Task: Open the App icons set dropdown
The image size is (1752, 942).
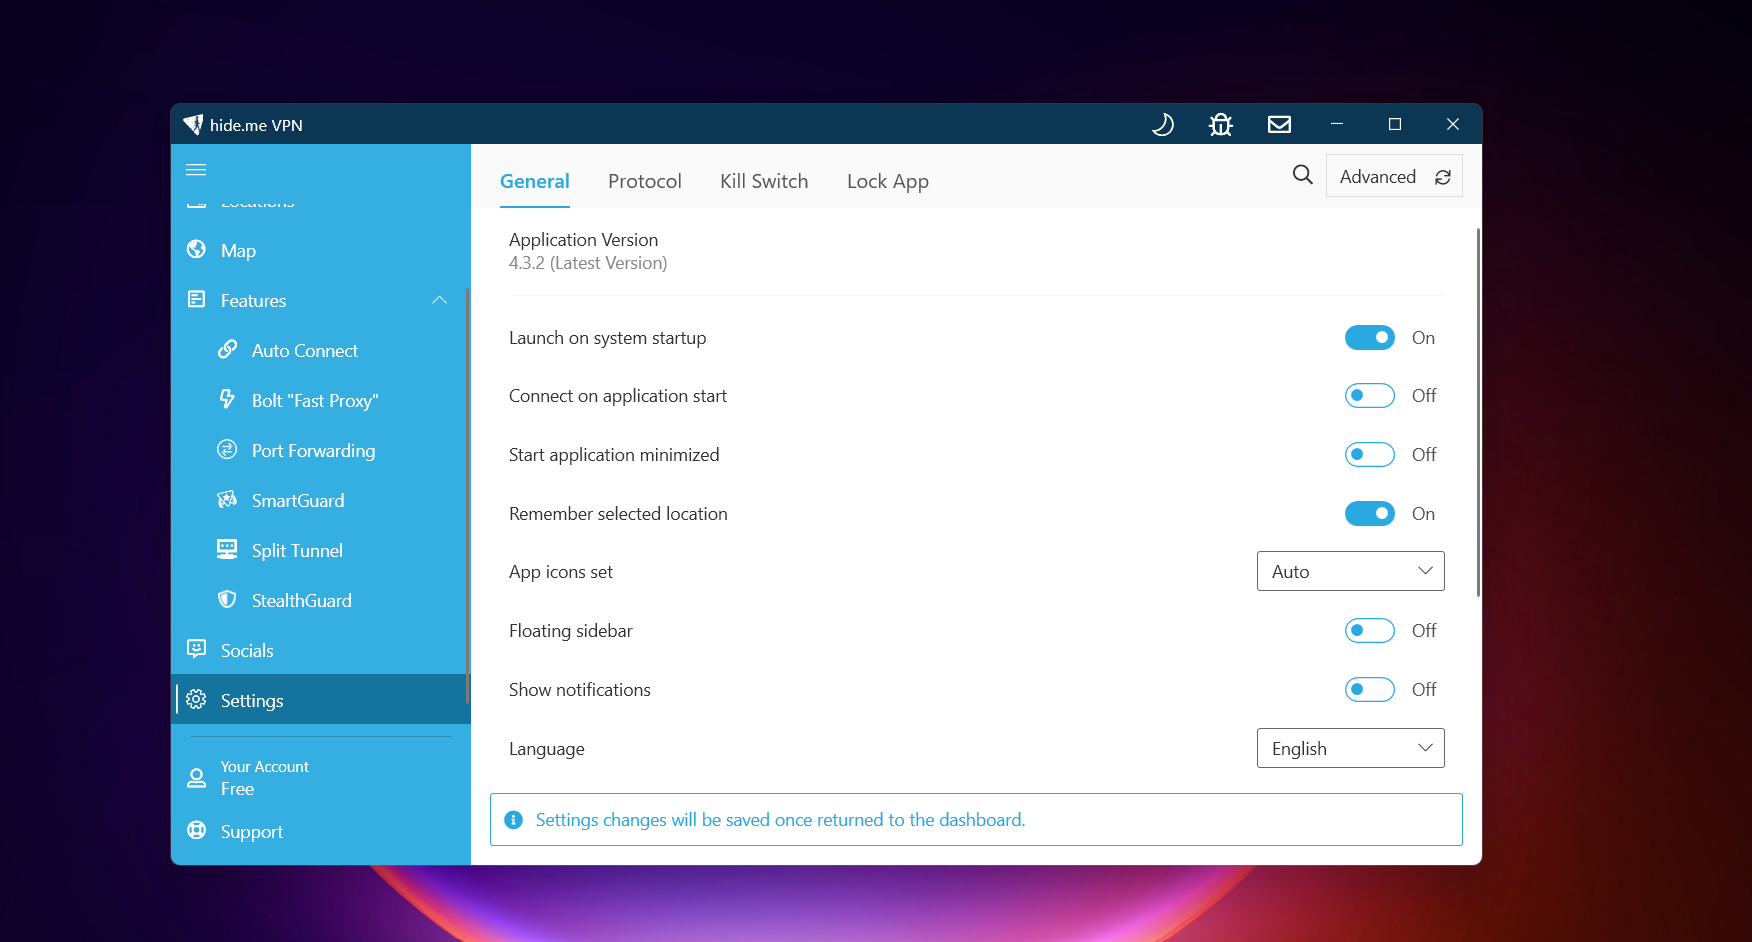Action: [1351, 571]
